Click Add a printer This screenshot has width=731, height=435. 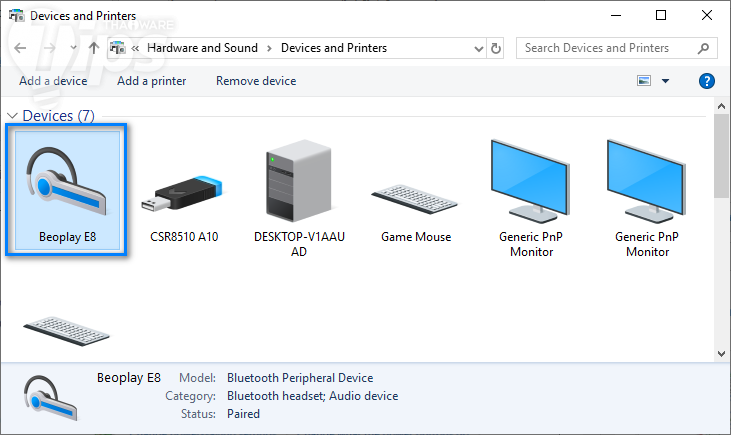(x=151, y=81)
